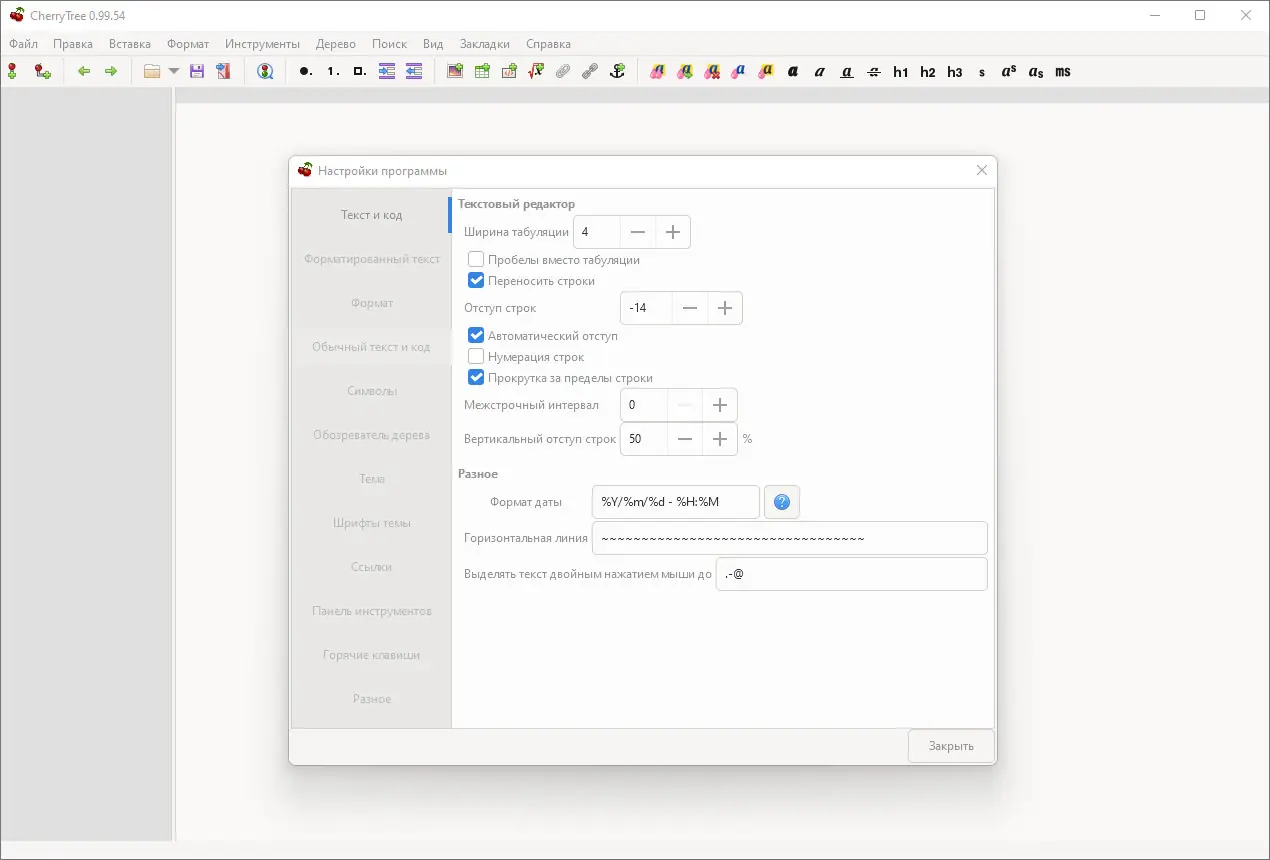Image resolution: width=1270 pixels, height=860 pixels.
Task: Decrease Ширина табуляции with minus
Action: pos(638,232)
